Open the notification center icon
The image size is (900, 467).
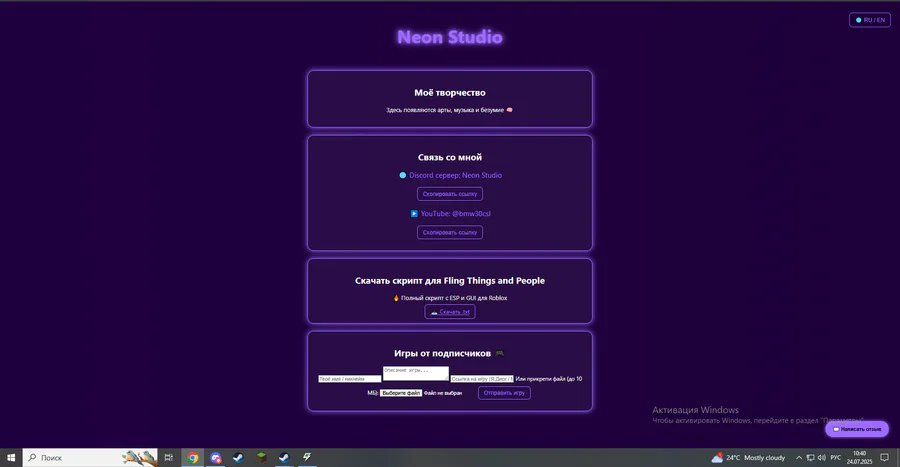[885, 458]
